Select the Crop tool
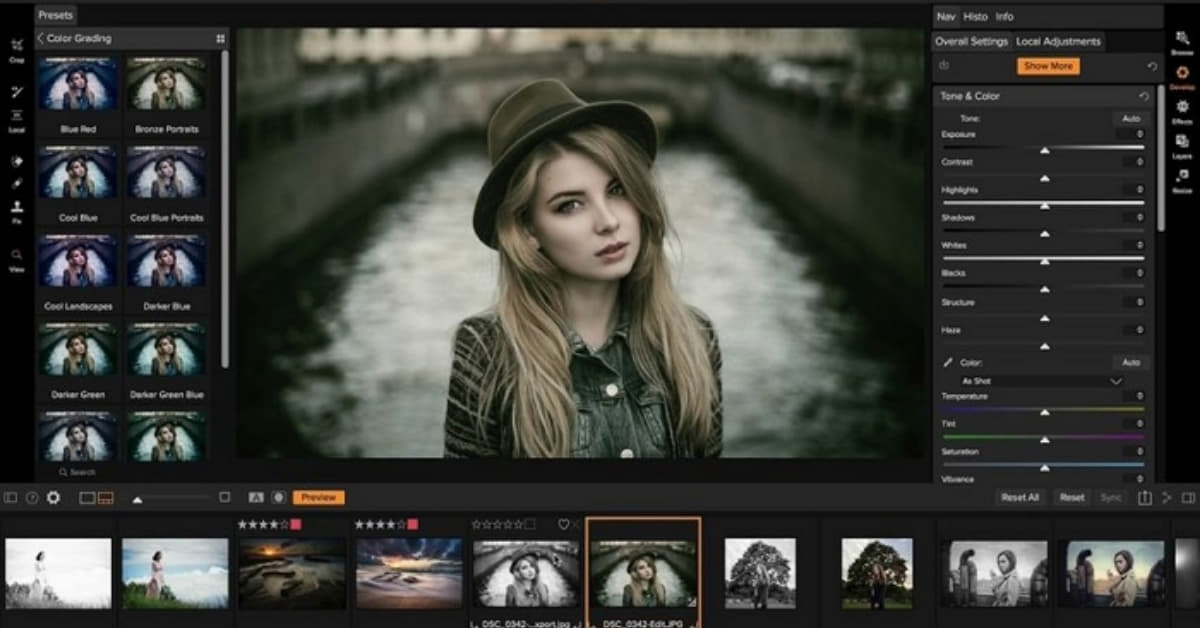The height and width of the screenshot is (628, 1200). click(x=17, y=50)
